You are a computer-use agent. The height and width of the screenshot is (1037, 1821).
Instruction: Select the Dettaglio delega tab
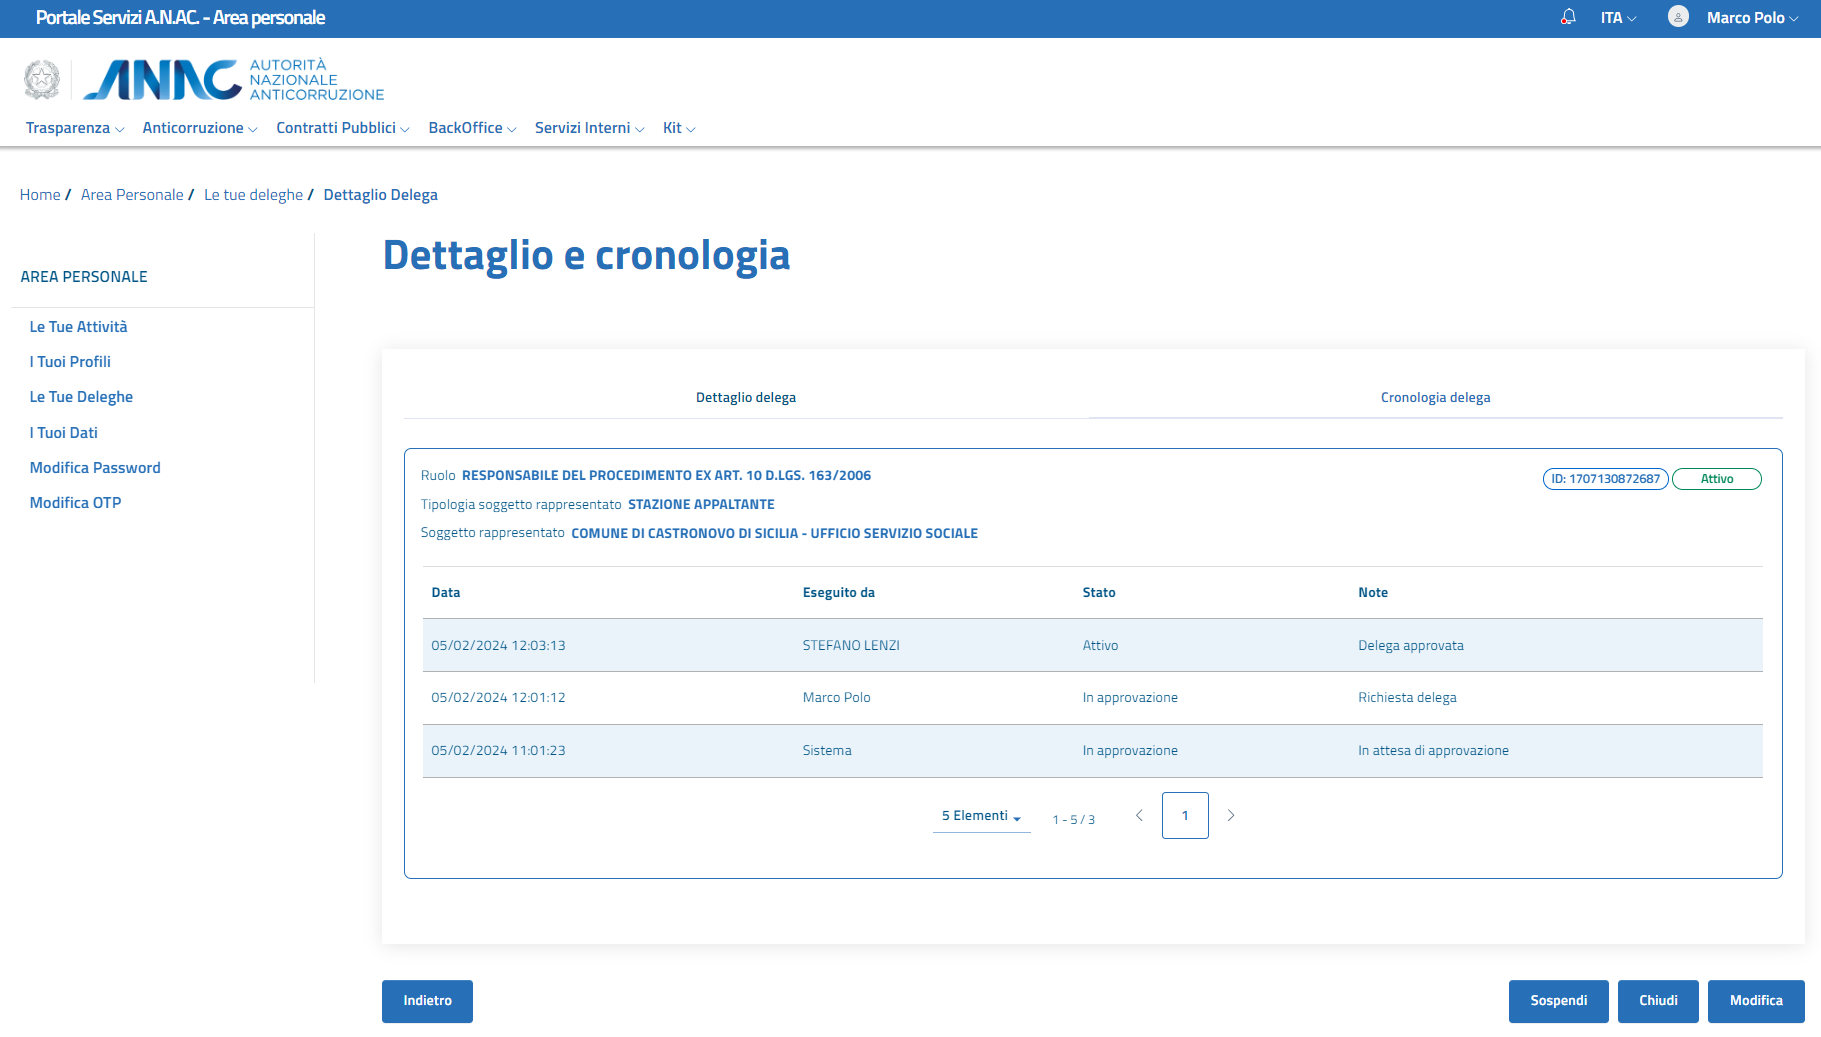click(x=746, y=398)
